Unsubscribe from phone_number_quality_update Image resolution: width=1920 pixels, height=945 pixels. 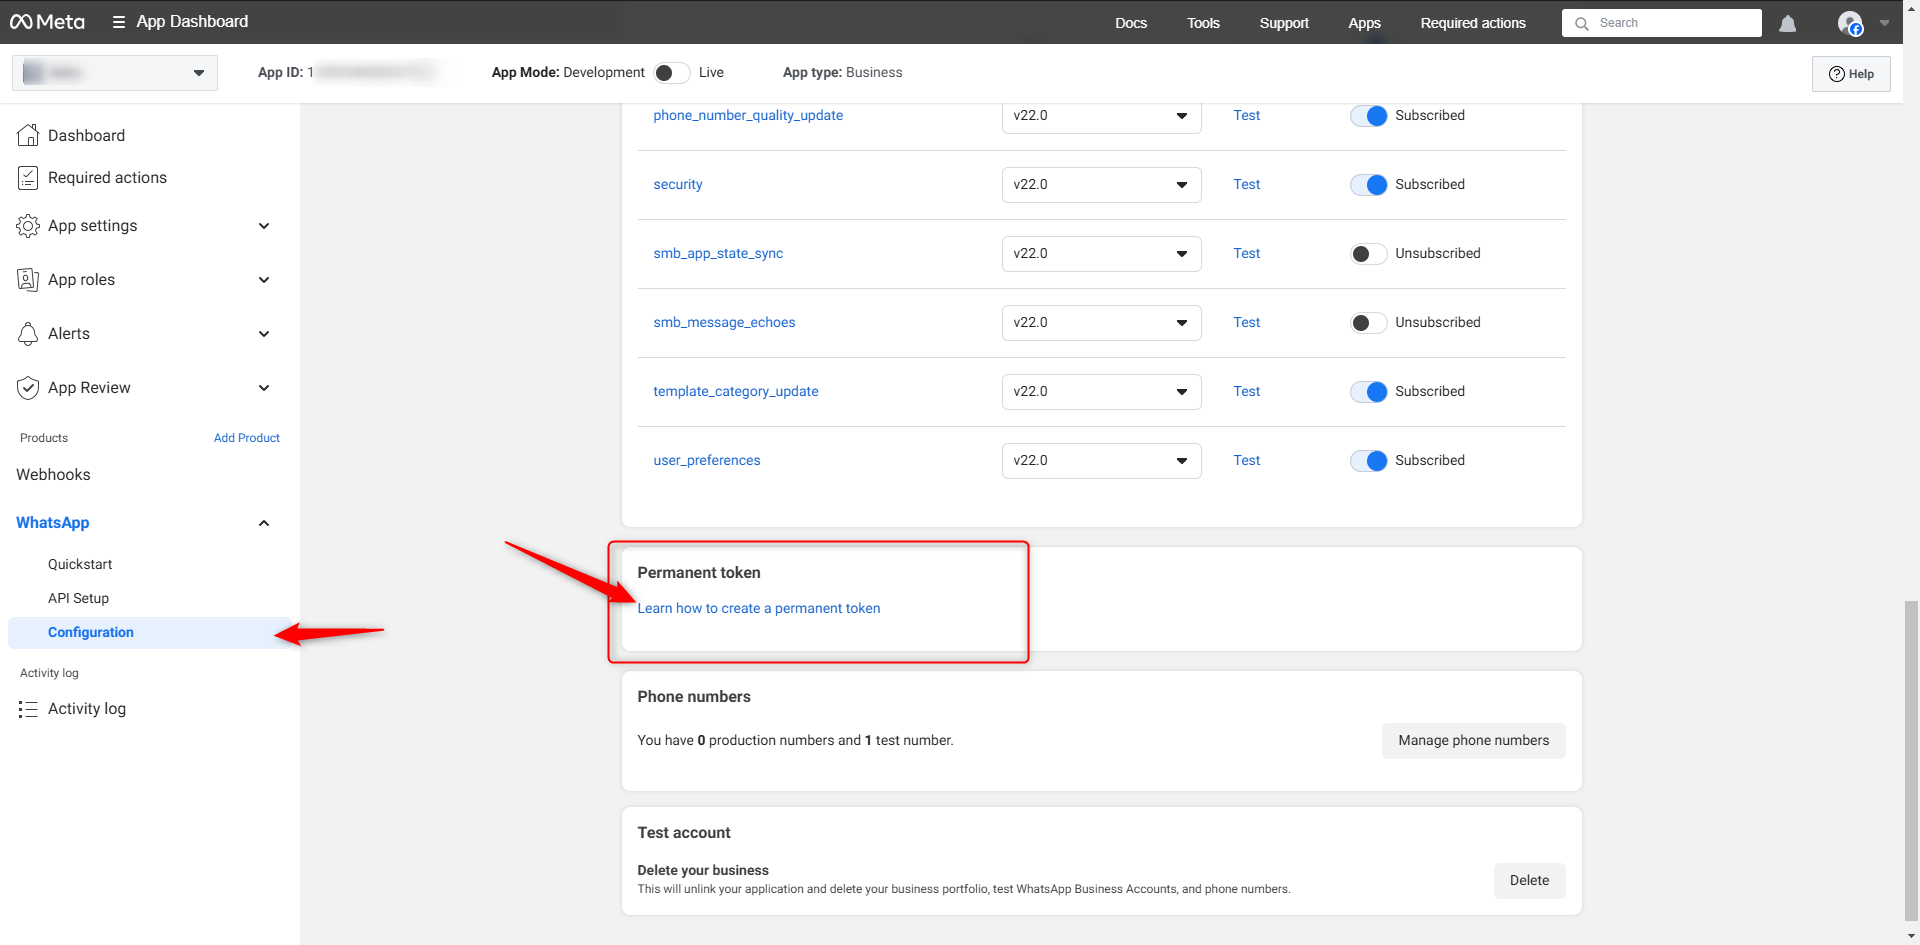[x=1368, y=116]
